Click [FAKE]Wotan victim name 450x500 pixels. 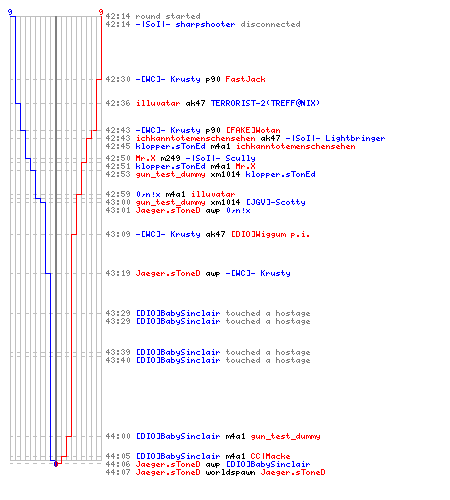tap(253, 130)
